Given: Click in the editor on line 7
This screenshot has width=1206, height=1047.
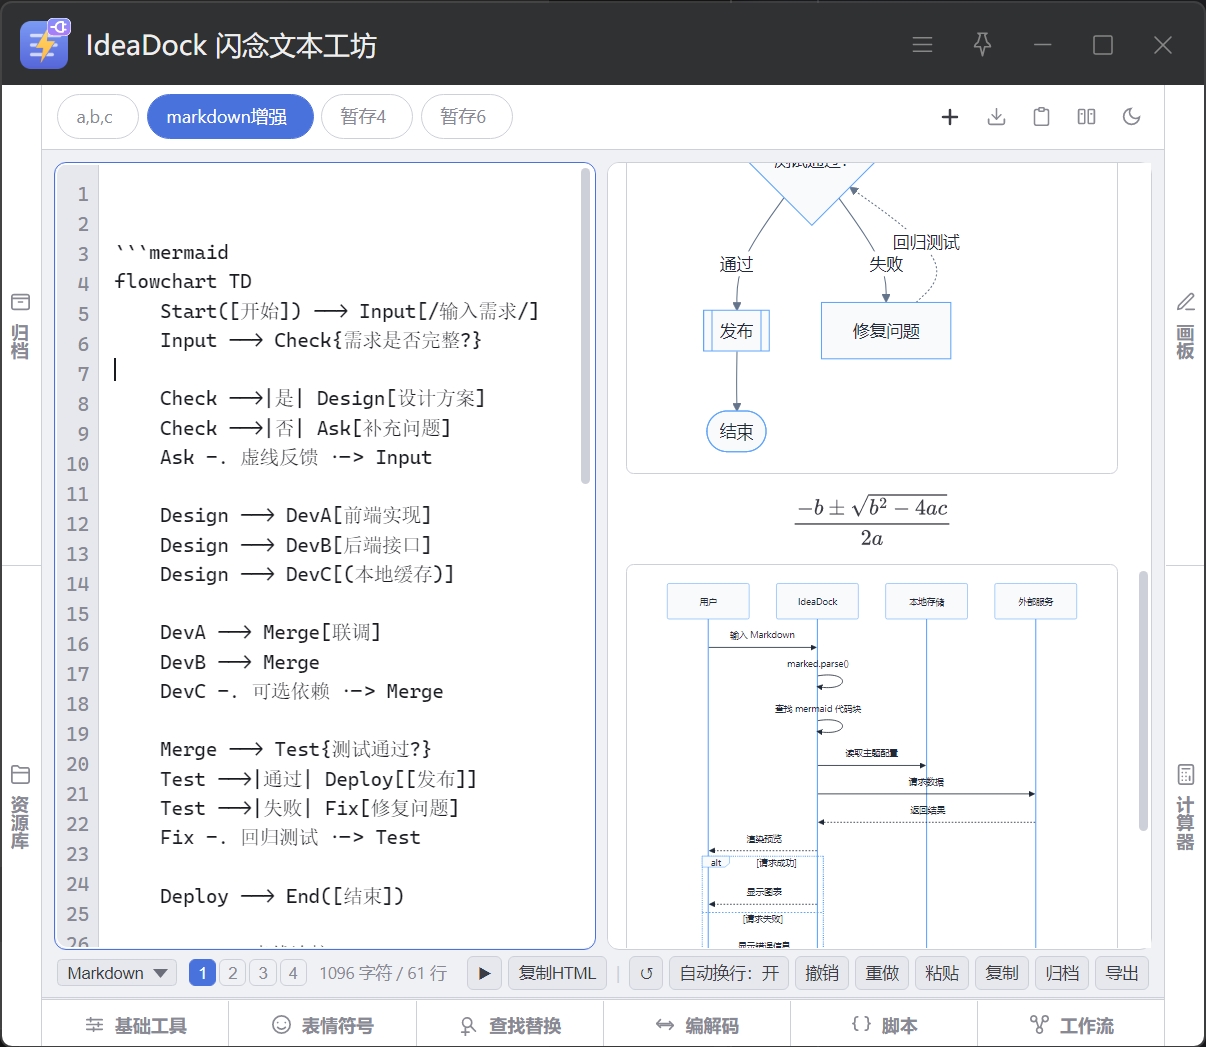Looking at the screenshot, I should click(x=345, y=370).
